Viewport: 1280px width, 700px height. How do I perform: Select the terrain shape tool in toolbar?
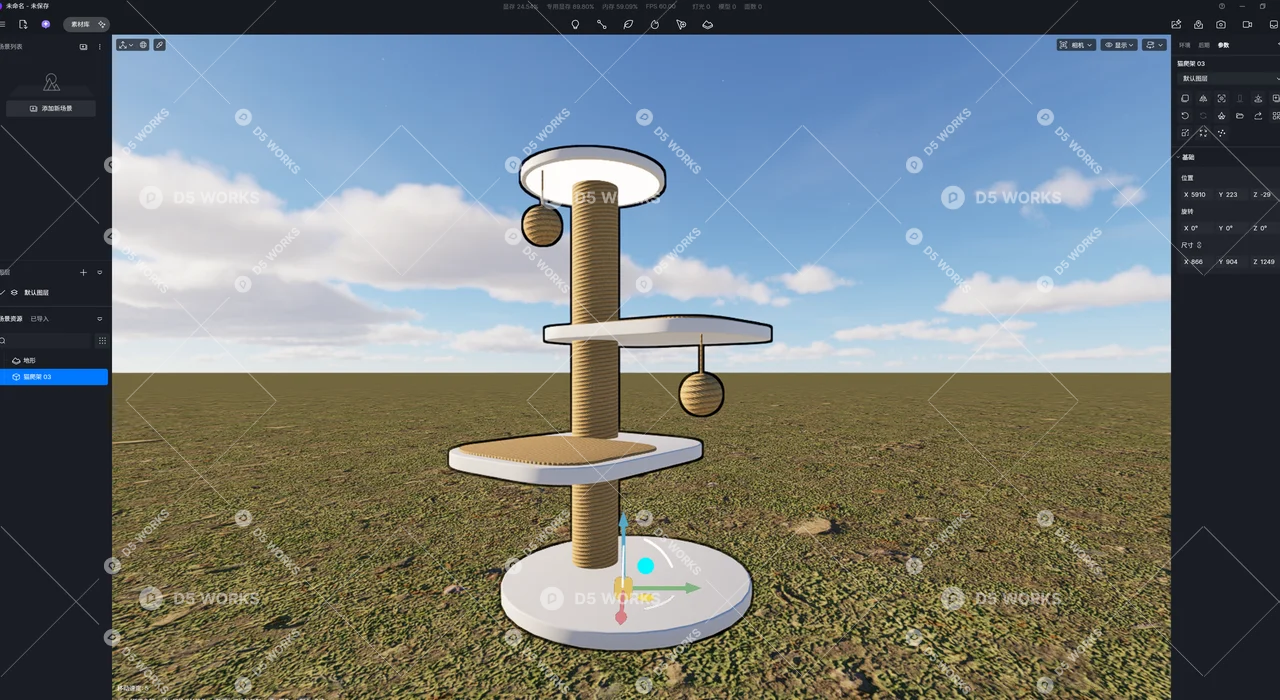coord(708,24)
